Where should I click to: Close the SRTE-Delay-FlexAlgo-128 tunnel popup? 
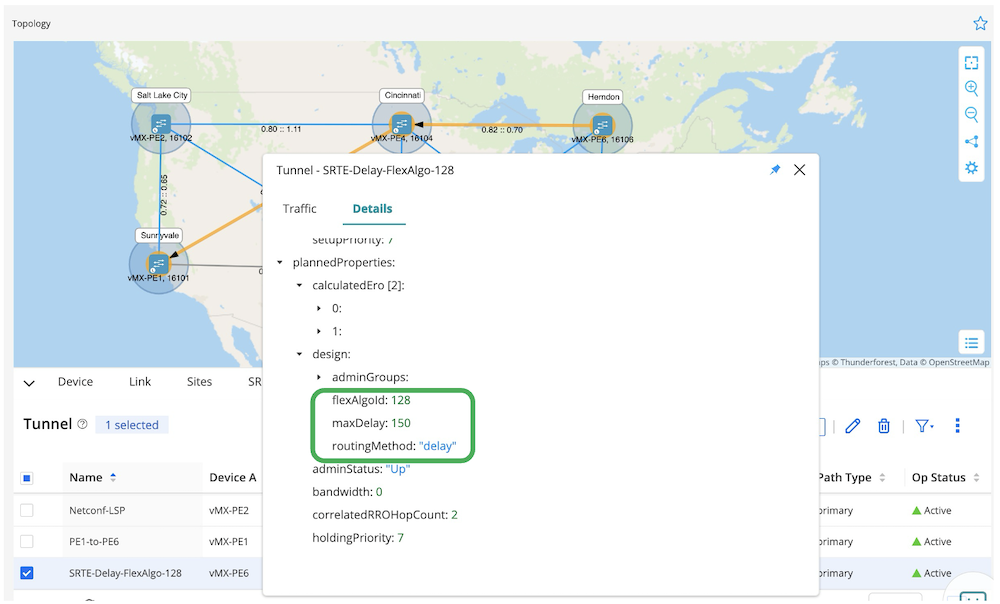click(x=799, y=170)
